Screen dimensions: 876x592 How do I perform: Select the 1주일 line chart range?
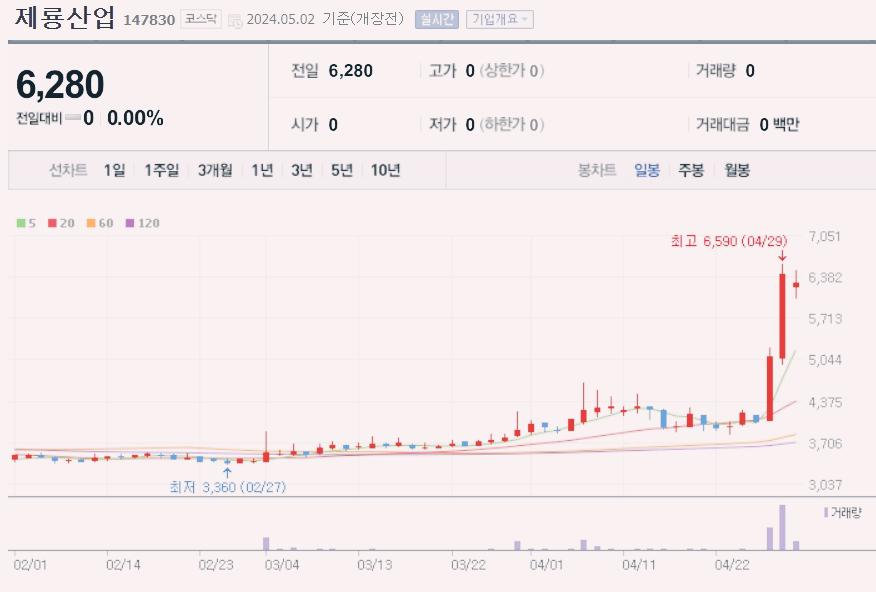[x=161, y=170]
